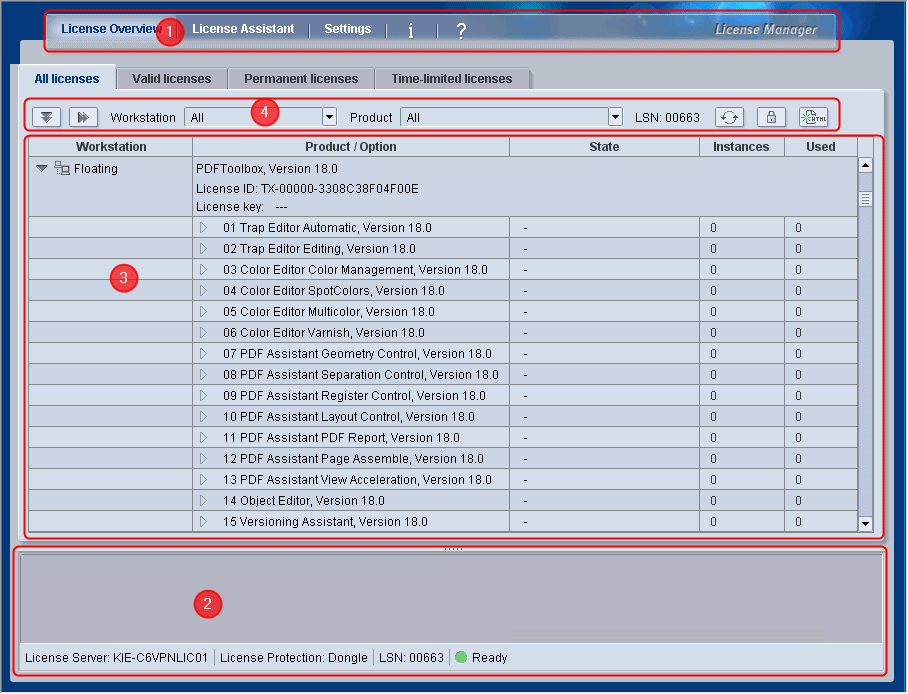
Task: Open the Workstation dropdown
Action: [329, 118]
